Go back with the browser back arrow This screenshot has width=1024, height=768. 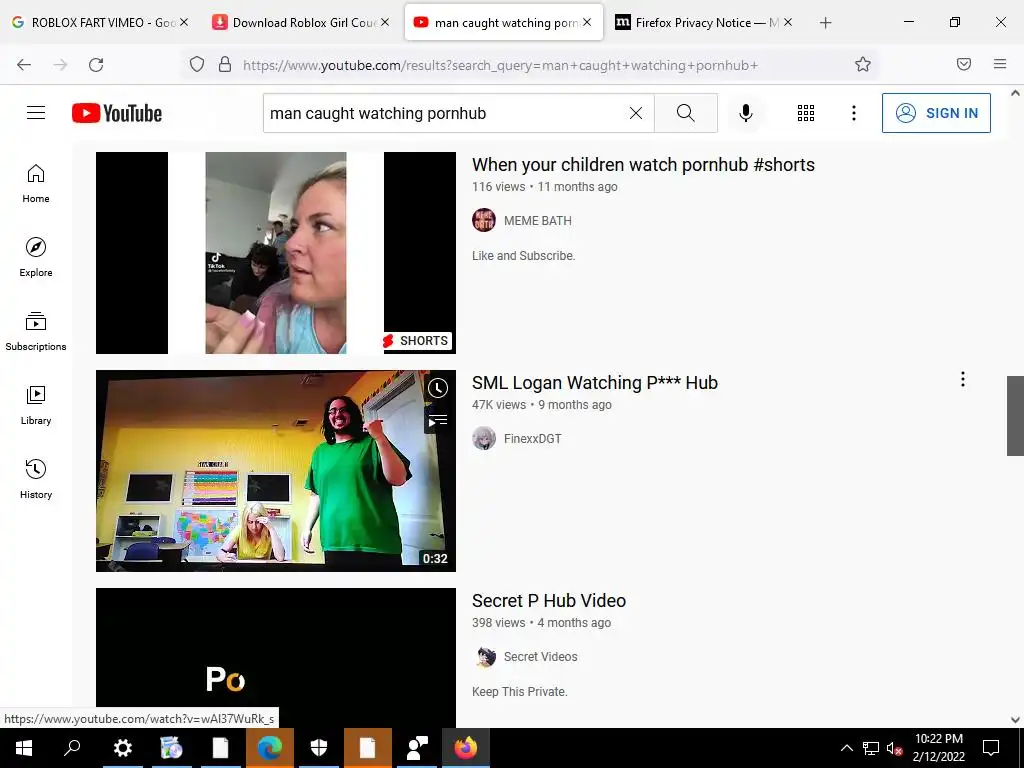[x=24, y=64]
